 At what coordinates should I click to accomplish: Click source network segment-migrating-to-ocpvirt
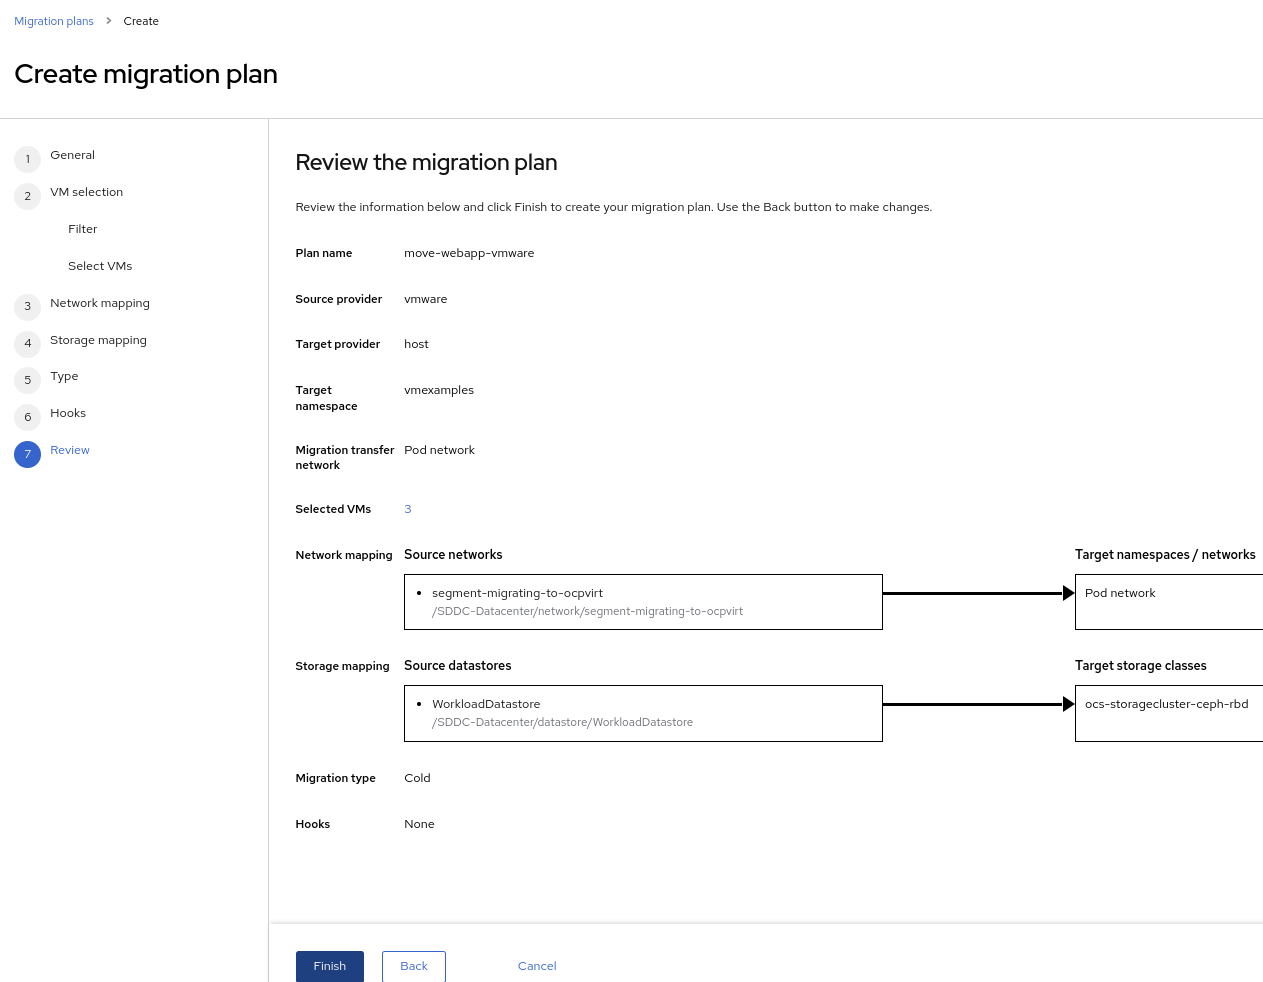[x=517, y=593]
